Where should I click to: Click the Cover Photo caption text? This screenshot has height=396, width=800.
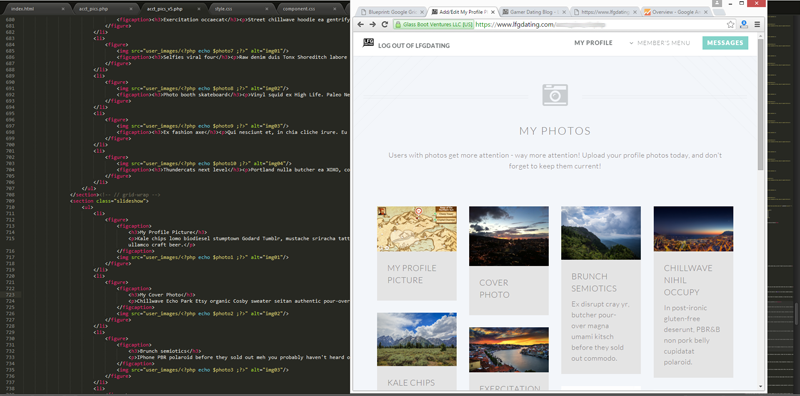[494, 288]
